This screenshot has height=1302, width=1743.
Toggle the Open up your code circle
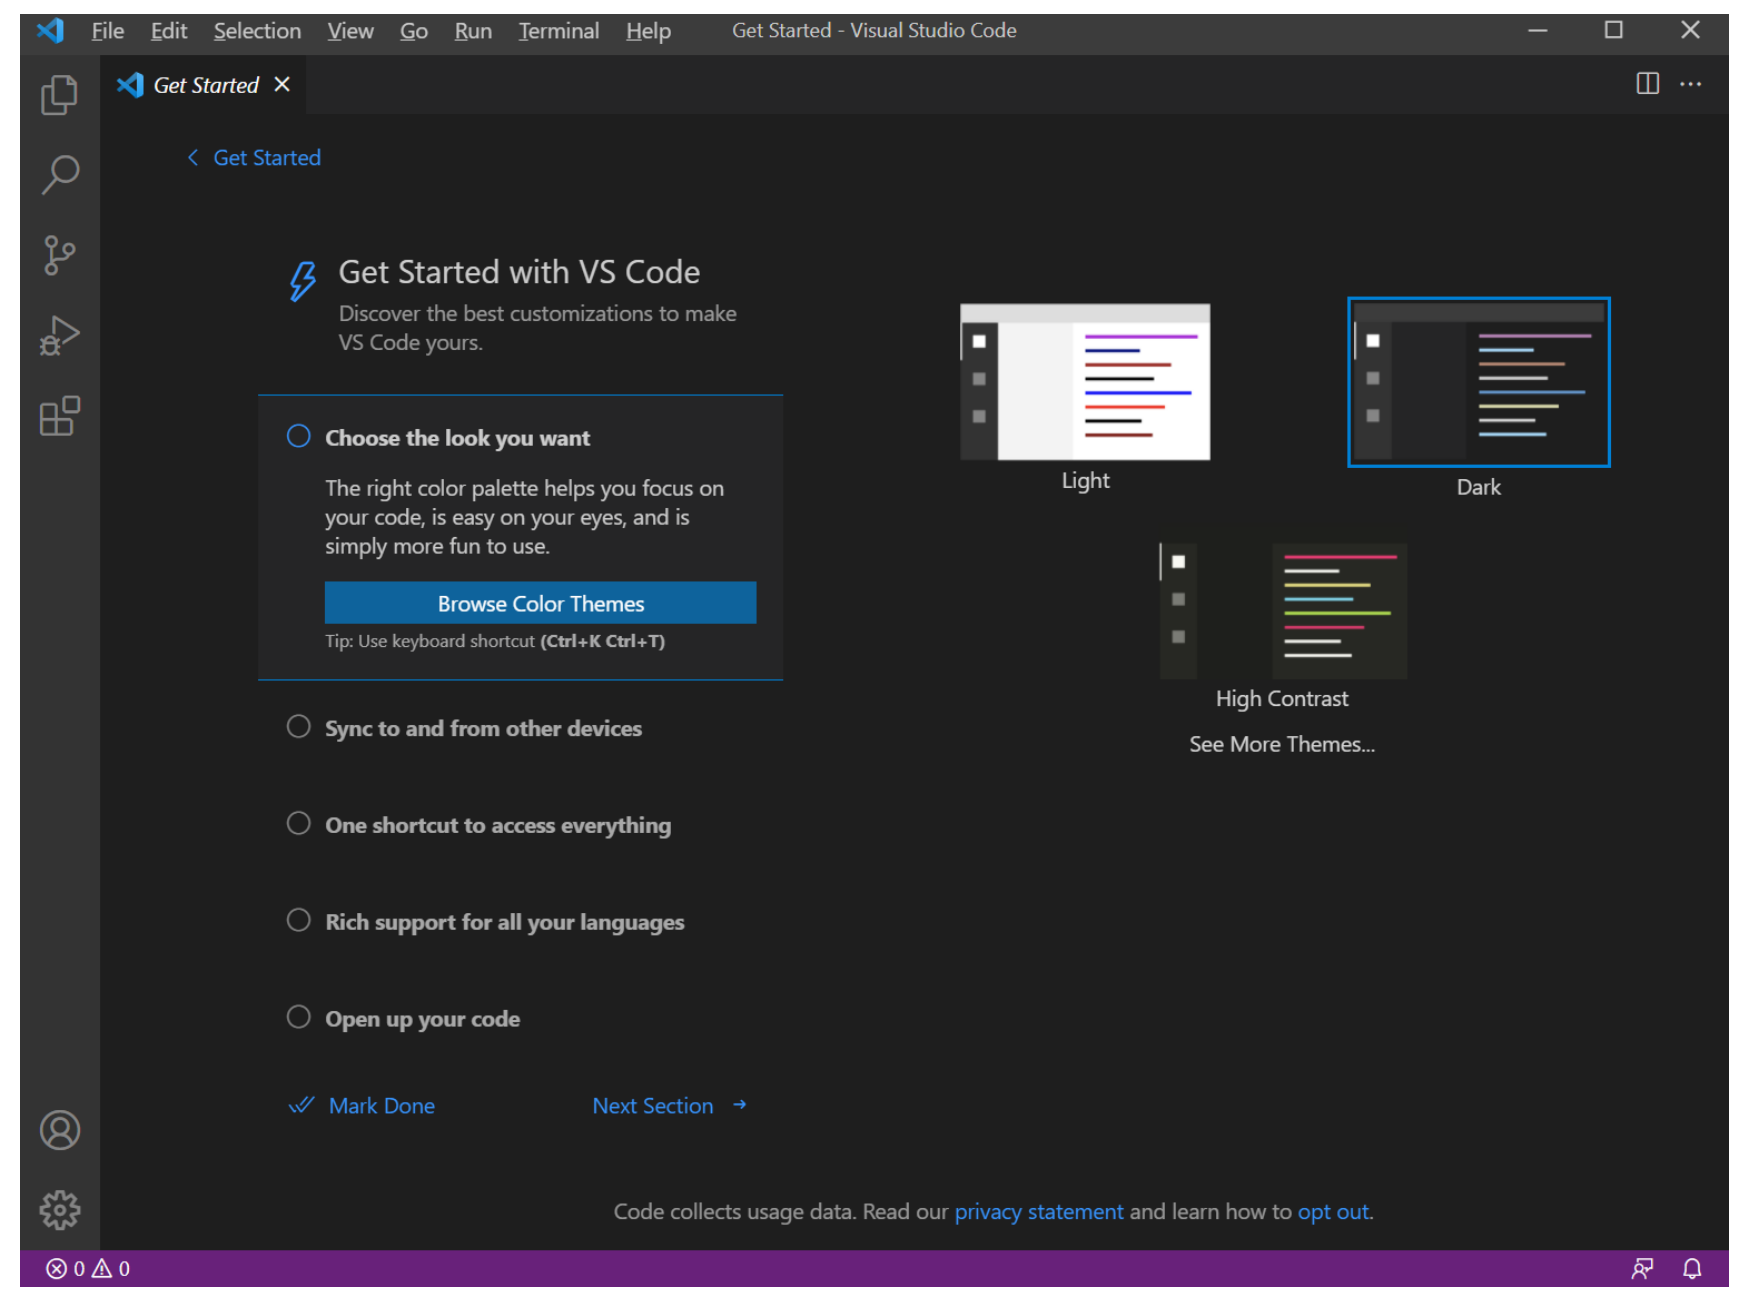point(298,1017)
